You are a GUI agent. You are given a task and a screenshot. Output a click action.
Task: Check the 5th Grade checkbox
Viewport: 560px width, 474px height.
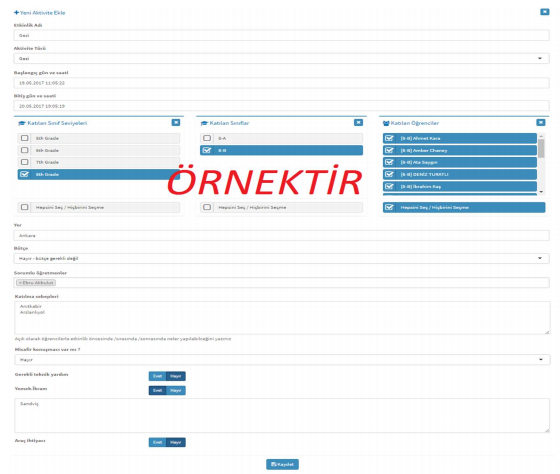pyautogui.click(x=25, y=138)
